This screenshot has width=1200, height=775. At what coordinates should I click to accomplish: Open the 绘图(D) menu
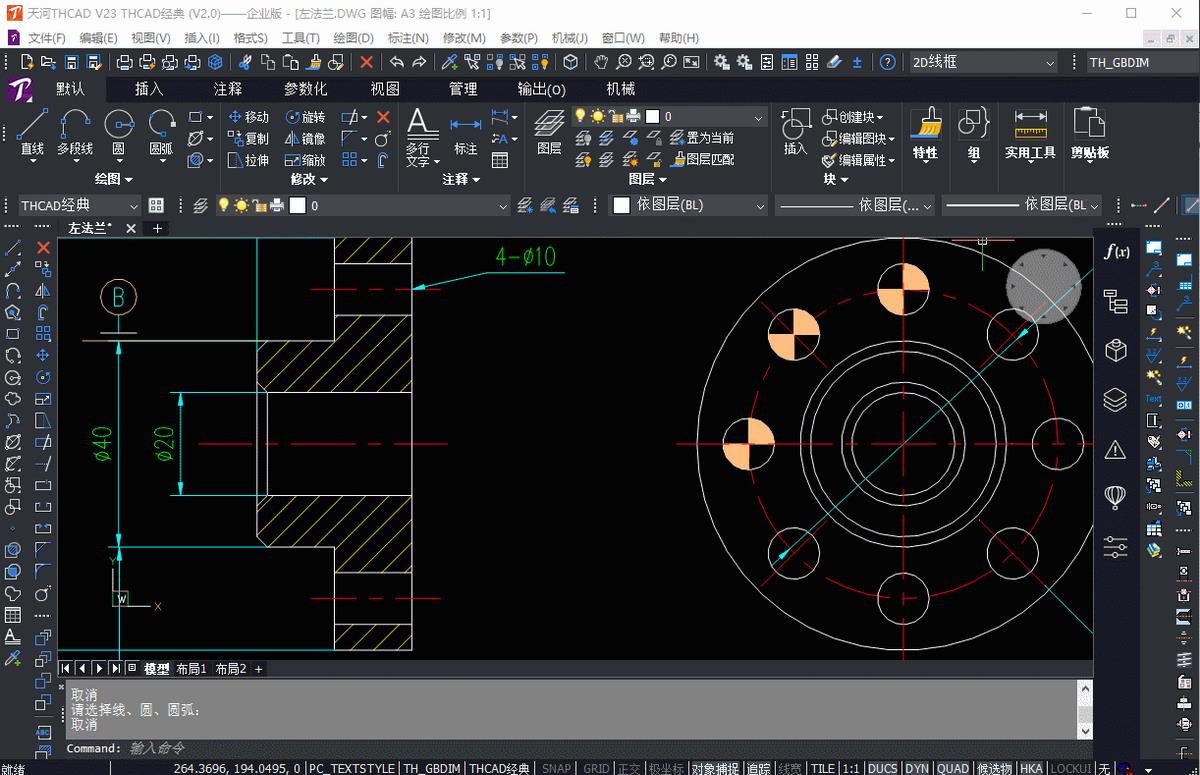(353, 38)
